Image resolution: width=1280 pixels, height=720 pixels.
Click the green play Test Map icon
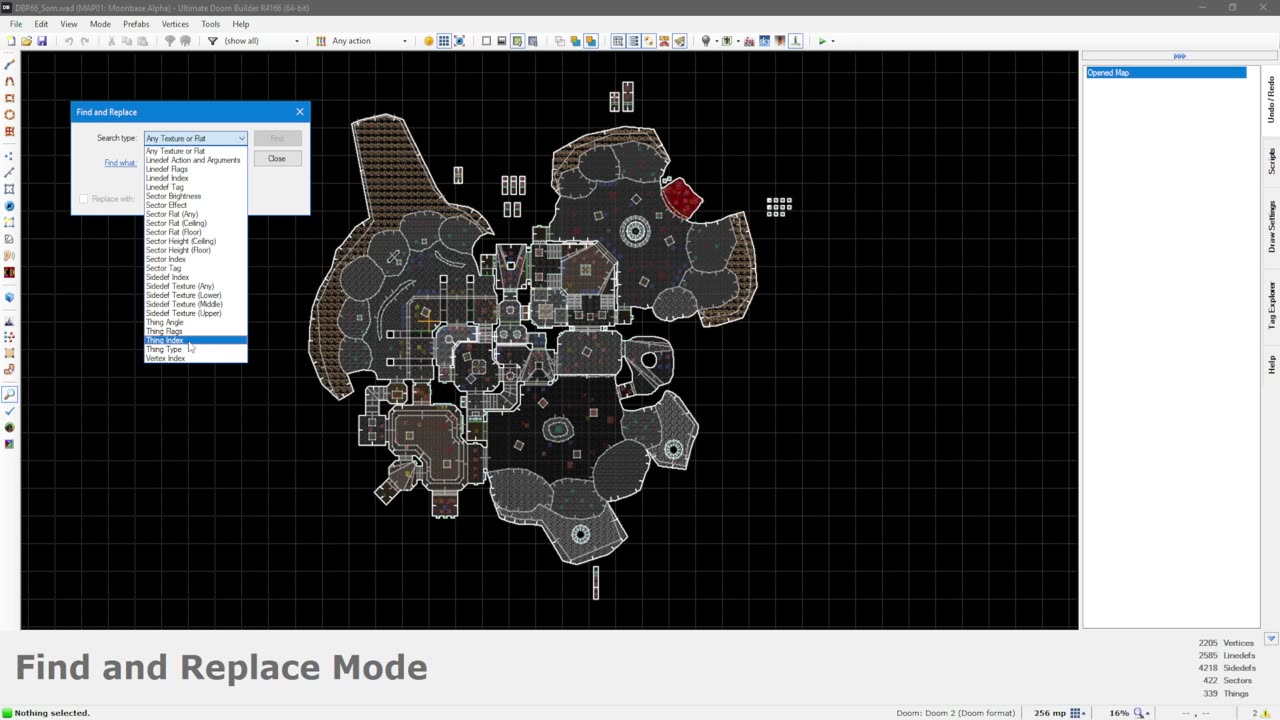tap(822, 41)
